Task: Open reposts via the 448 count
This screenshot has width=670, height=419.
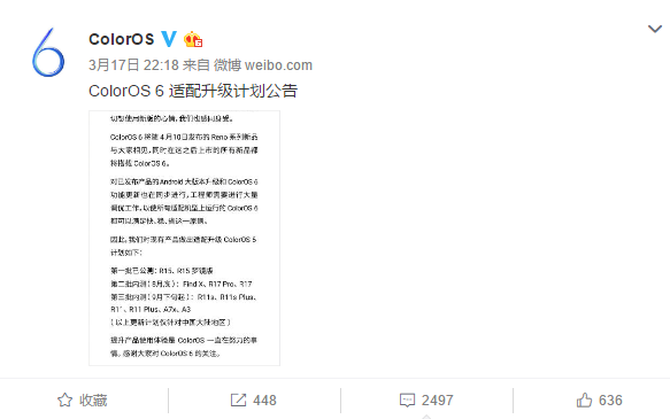Action: (264, 400)
